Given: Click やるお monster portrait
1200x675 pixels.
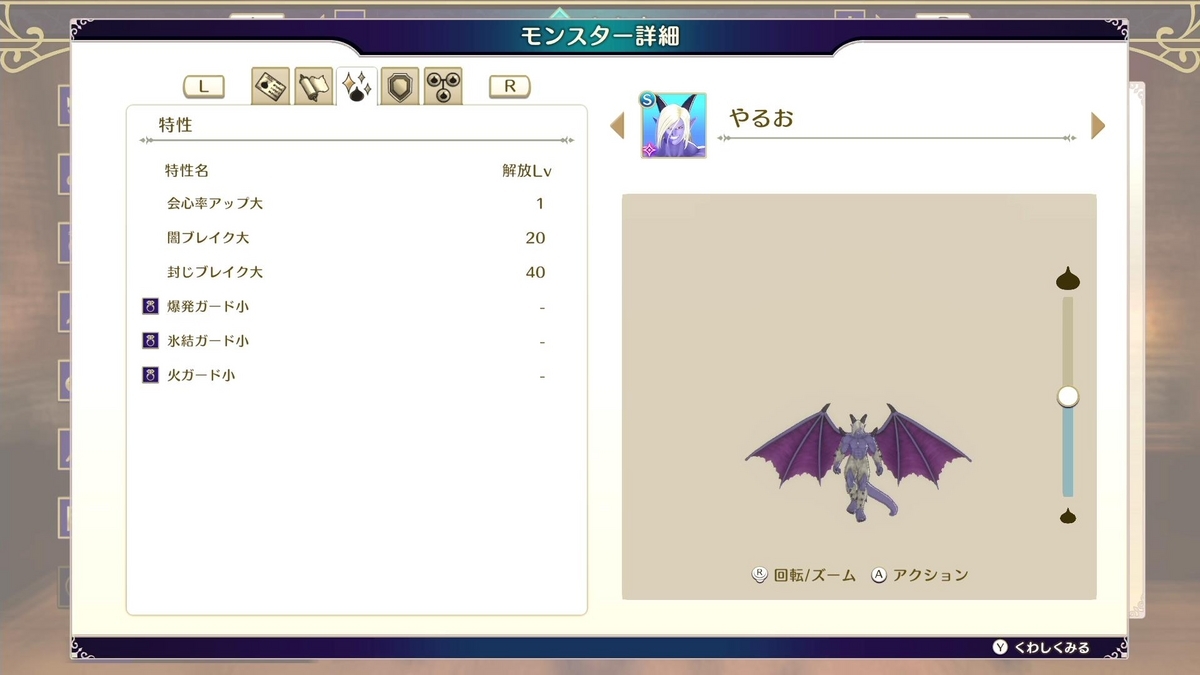Looking at the screenshot, I should pos(674,126).
